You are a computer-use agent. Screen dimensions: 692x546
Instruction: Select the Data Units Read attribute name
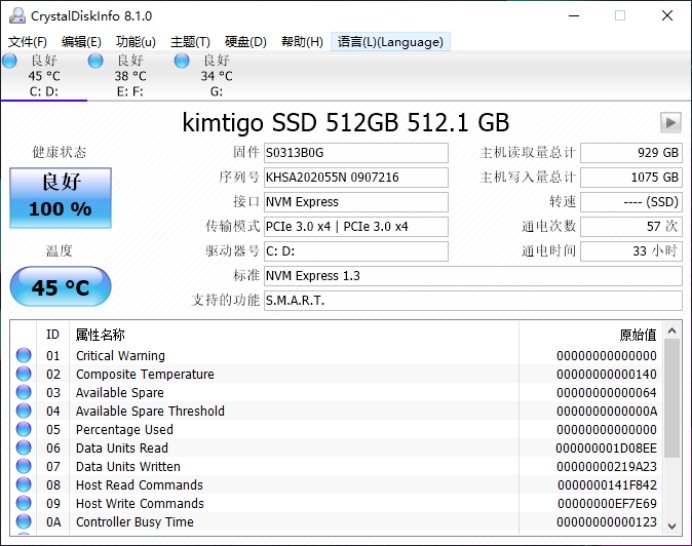122,448
